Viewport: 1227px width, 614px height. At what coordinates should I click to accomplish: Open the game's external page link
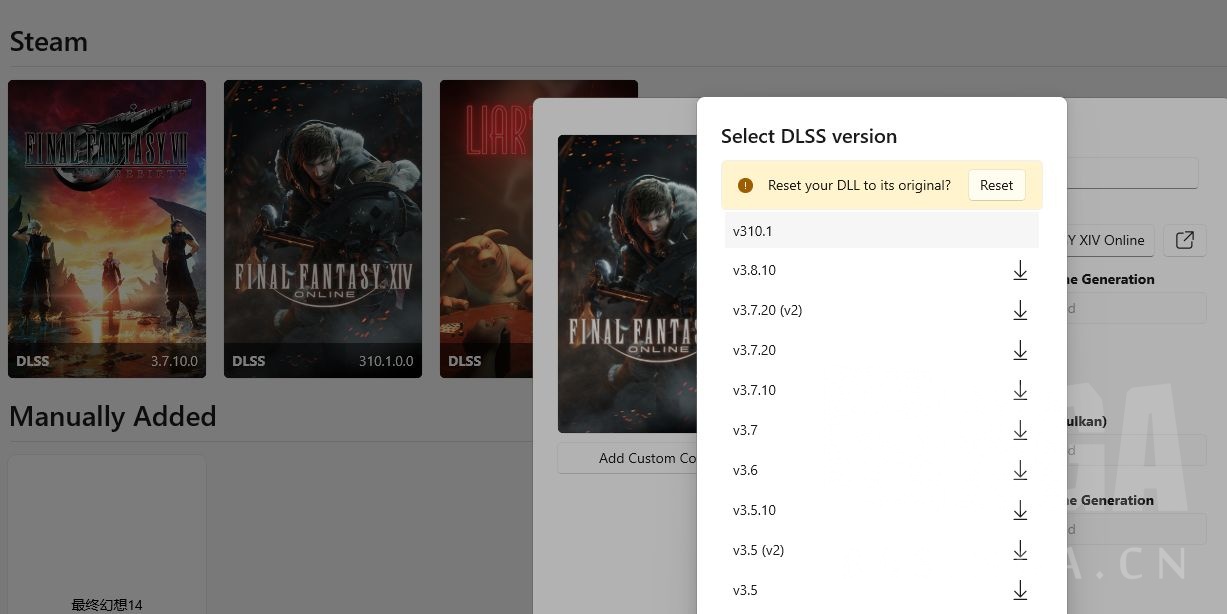tap(1184, 240)
